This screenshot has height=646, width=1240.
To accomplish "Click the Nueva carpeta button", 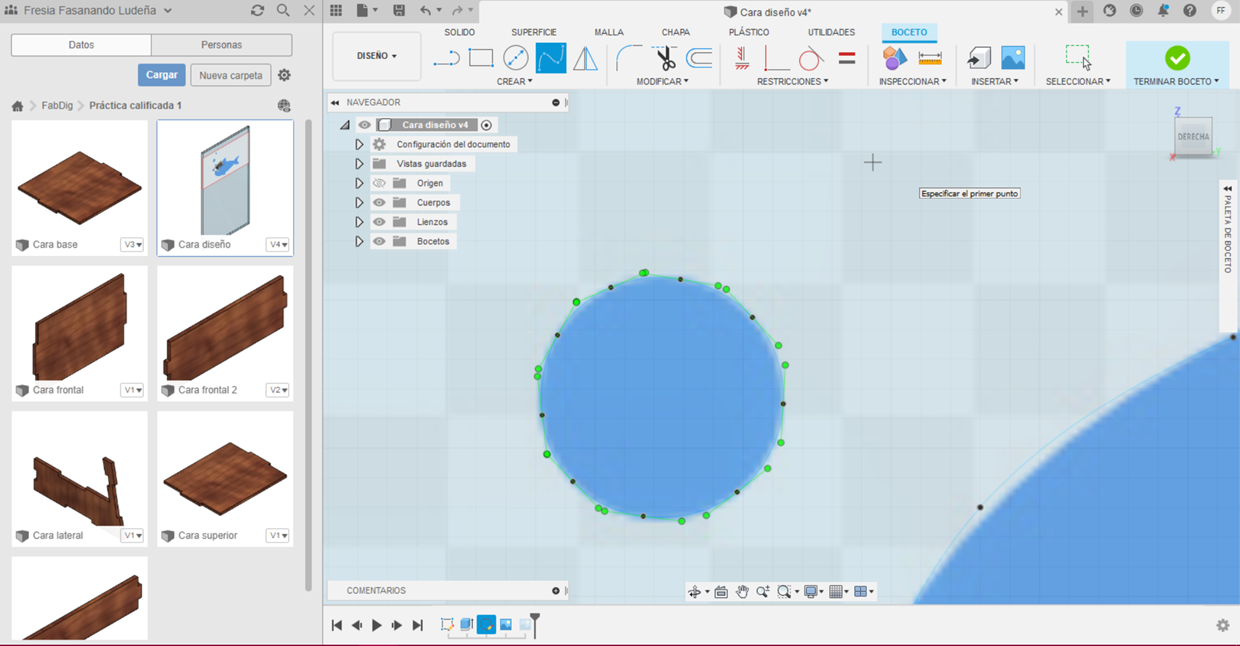I will tap(231, 75).
